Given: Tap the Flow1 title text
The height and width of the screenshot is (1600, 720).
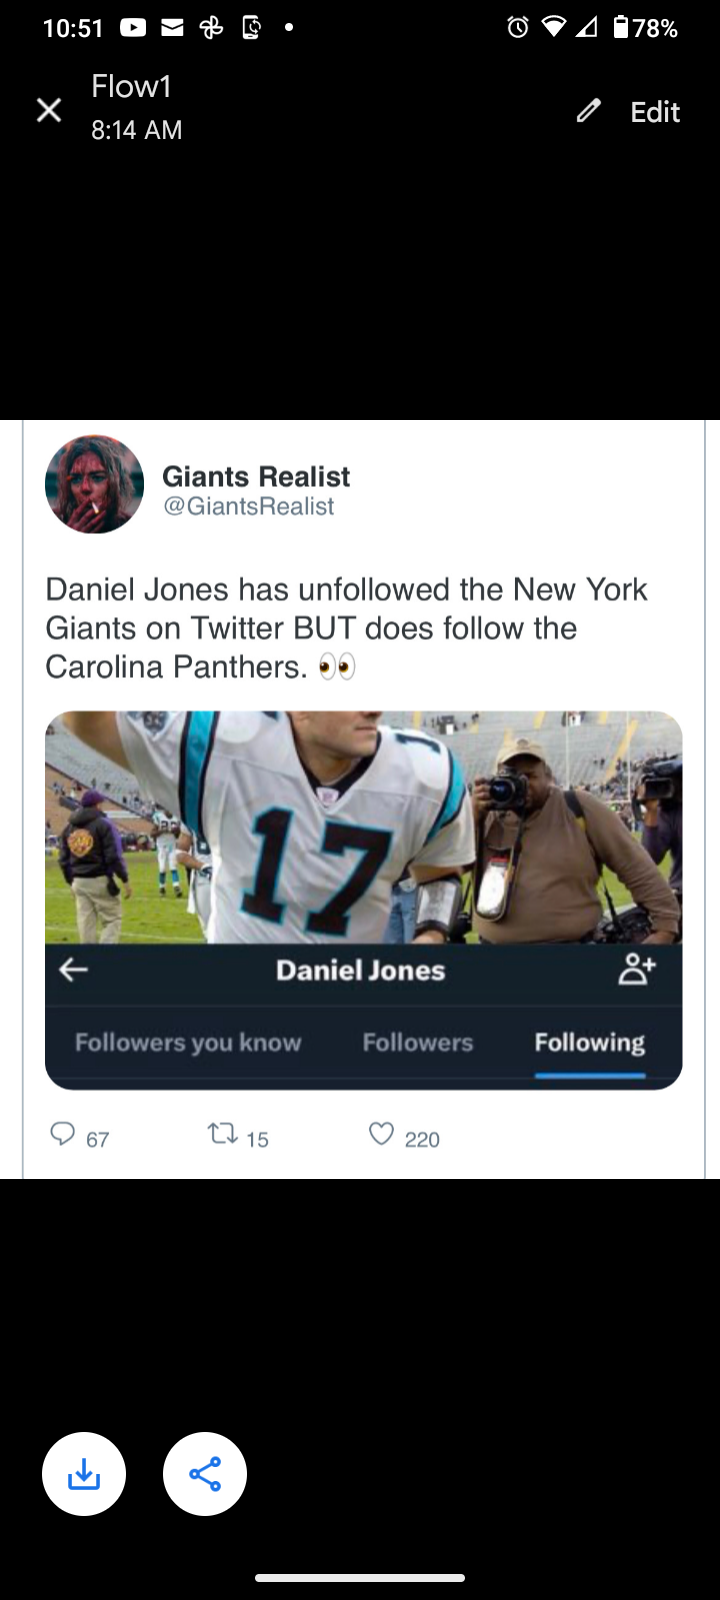Looking at the screenshot, I should pyautogui.click(x=131, y=87).
